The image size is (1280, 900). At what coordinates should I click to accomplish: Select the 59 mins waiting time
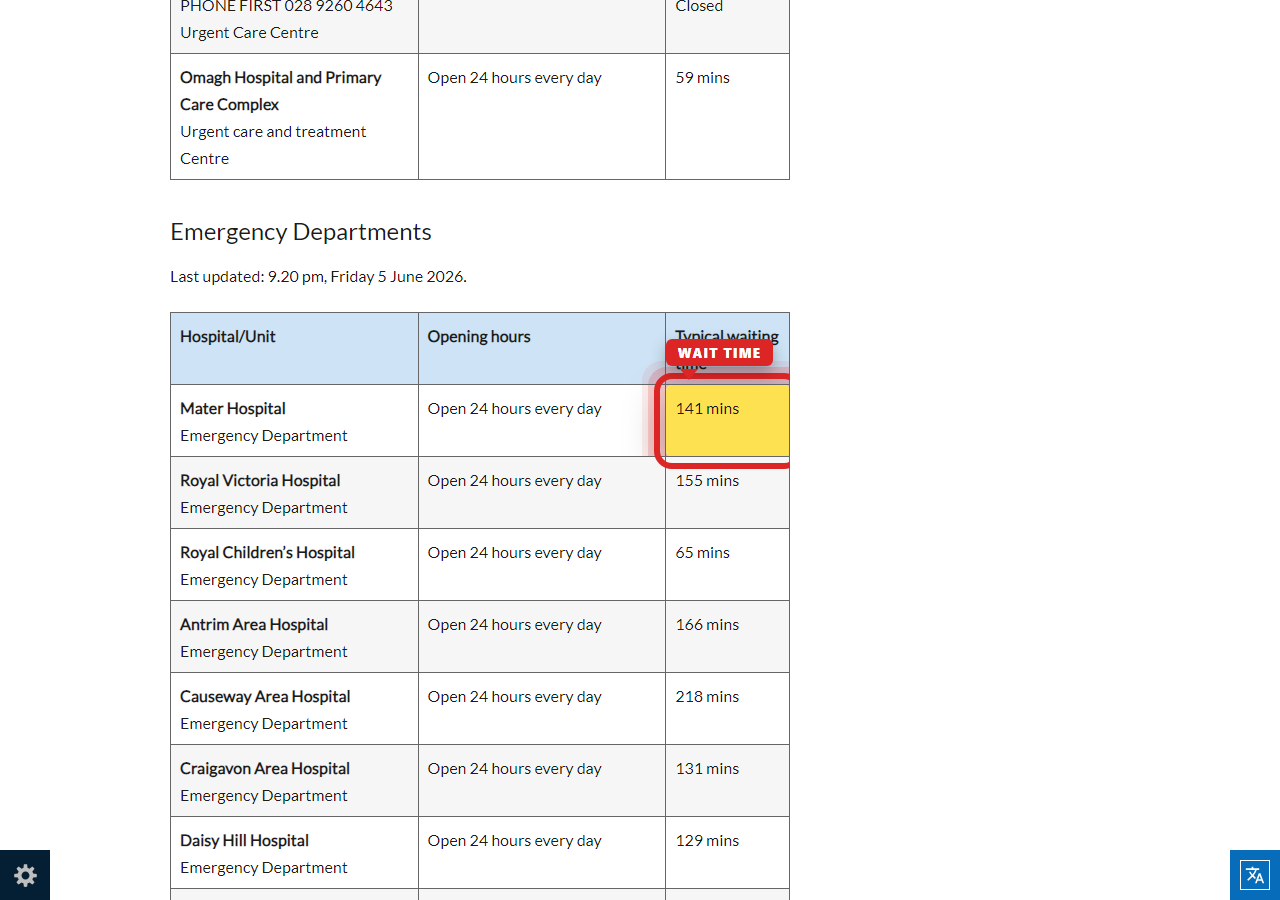point(702,77)
